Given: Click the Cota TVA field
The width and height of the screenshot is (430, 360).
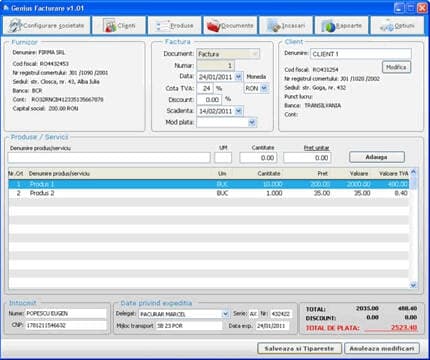Looking at the screenshot, I should [x=205, y=88].
